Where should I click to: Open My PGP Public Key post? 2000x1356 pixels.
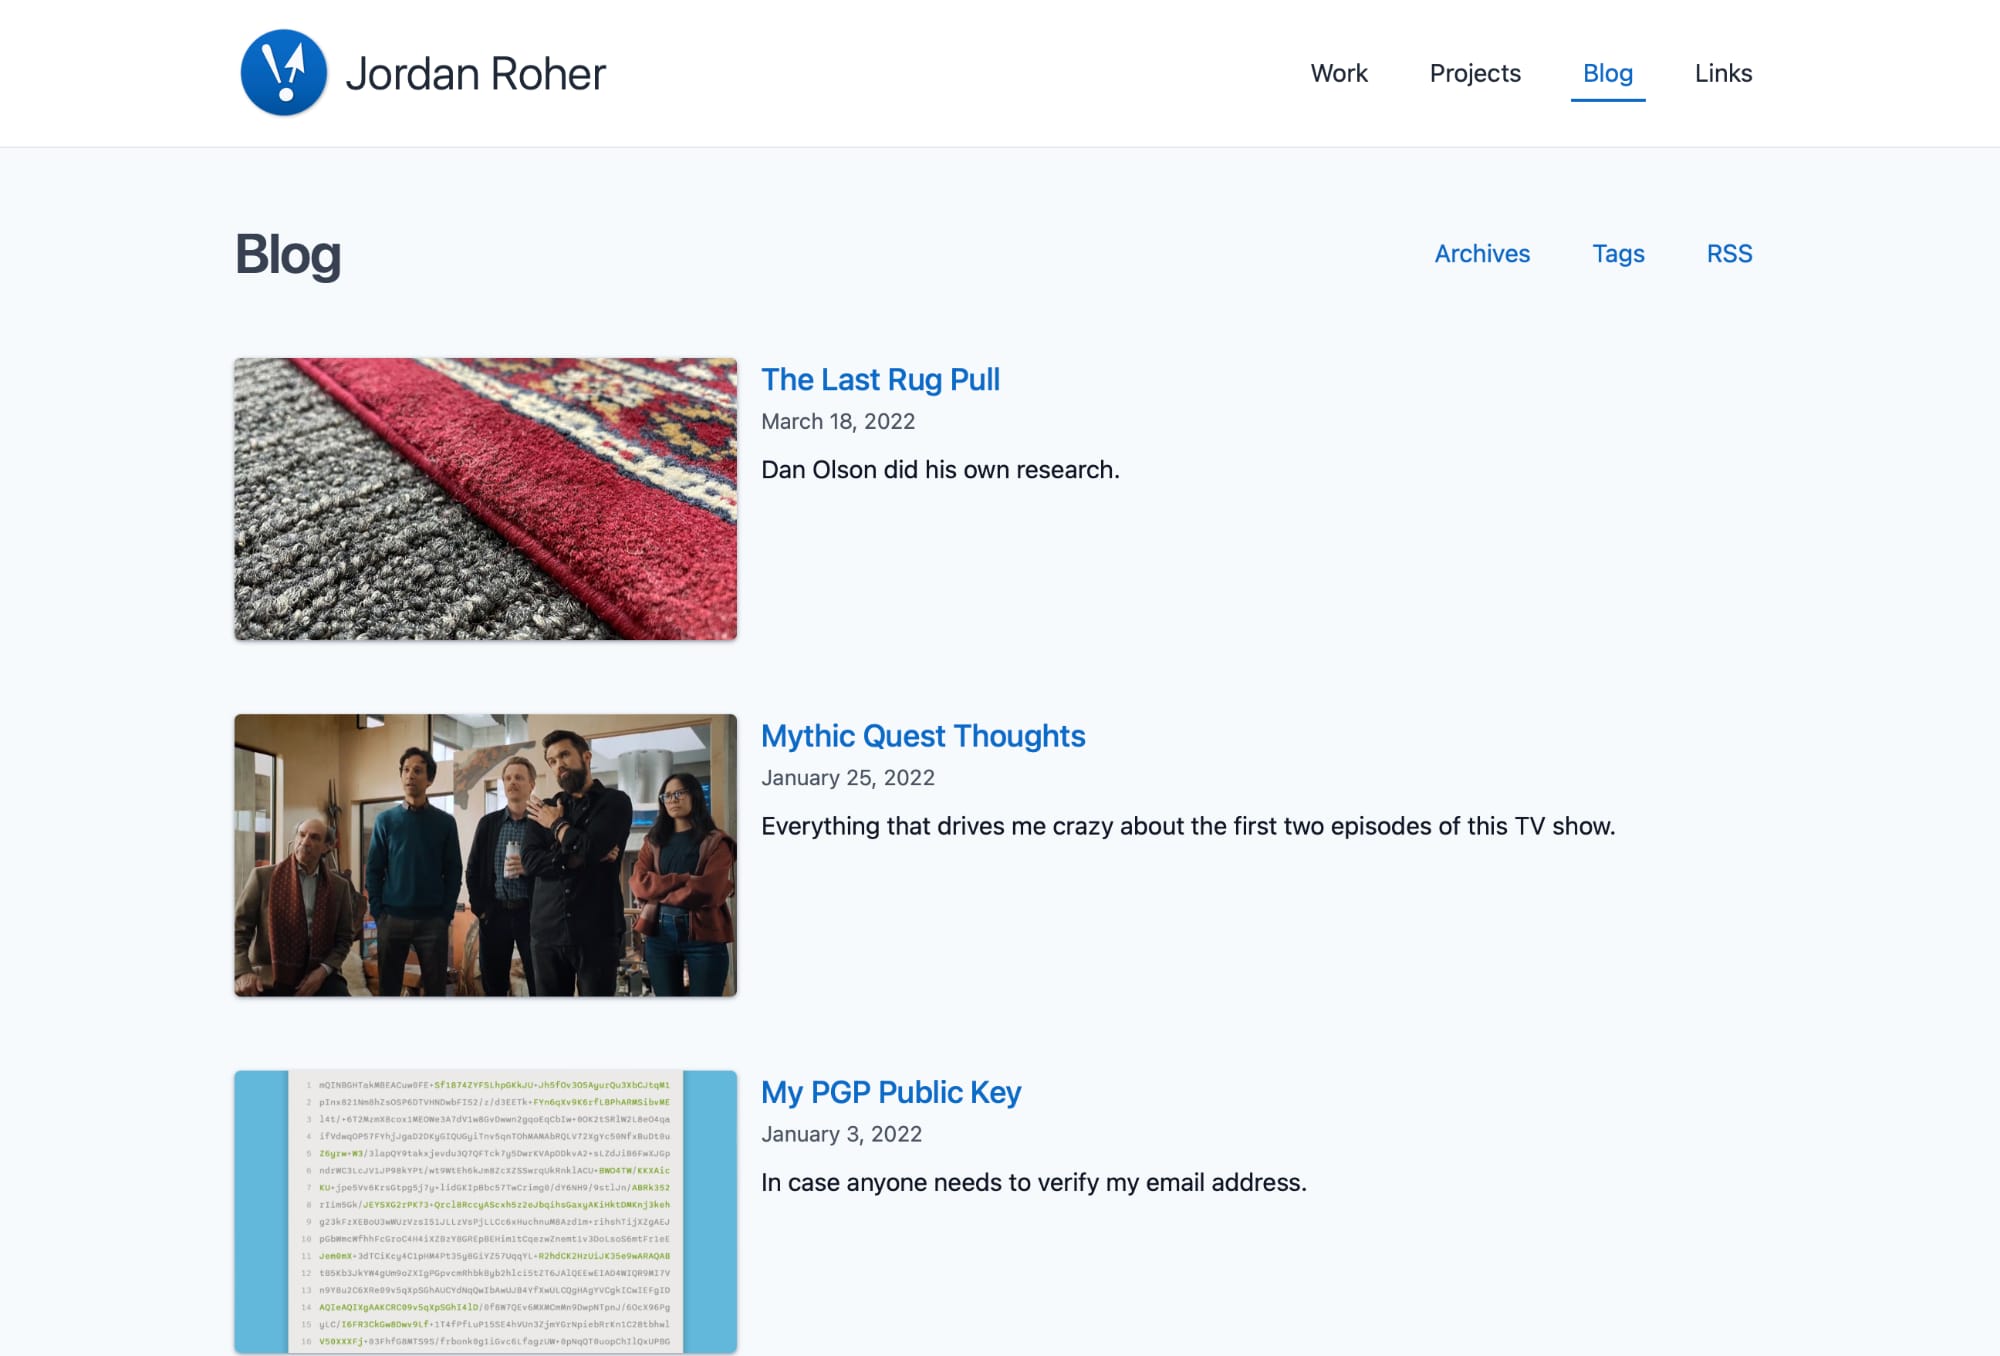pyautogui.click(x=891, y=1090)
